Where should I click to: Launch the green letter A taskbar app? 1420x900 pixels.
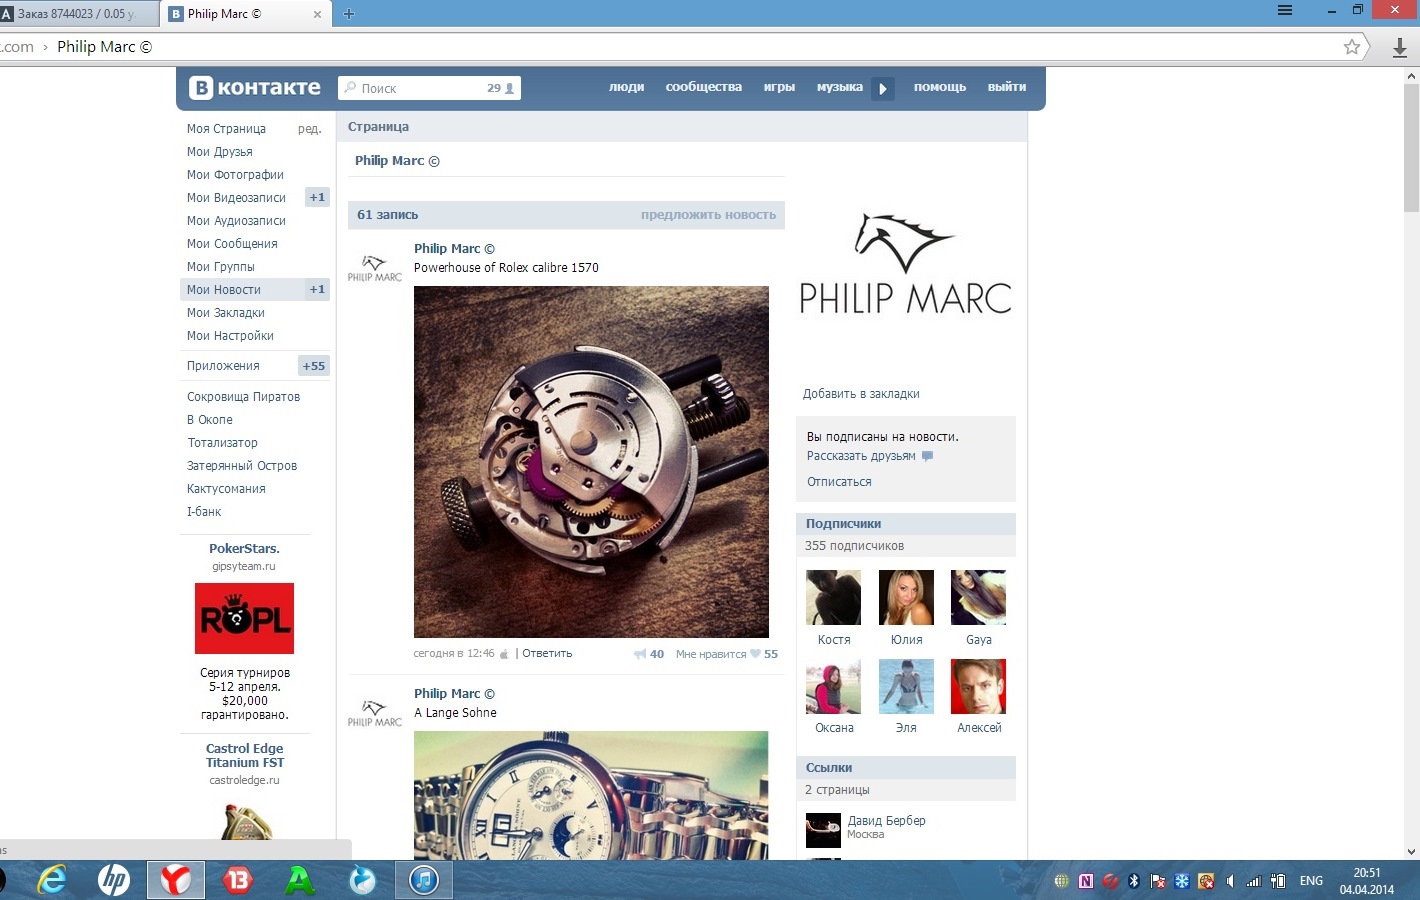300,880
